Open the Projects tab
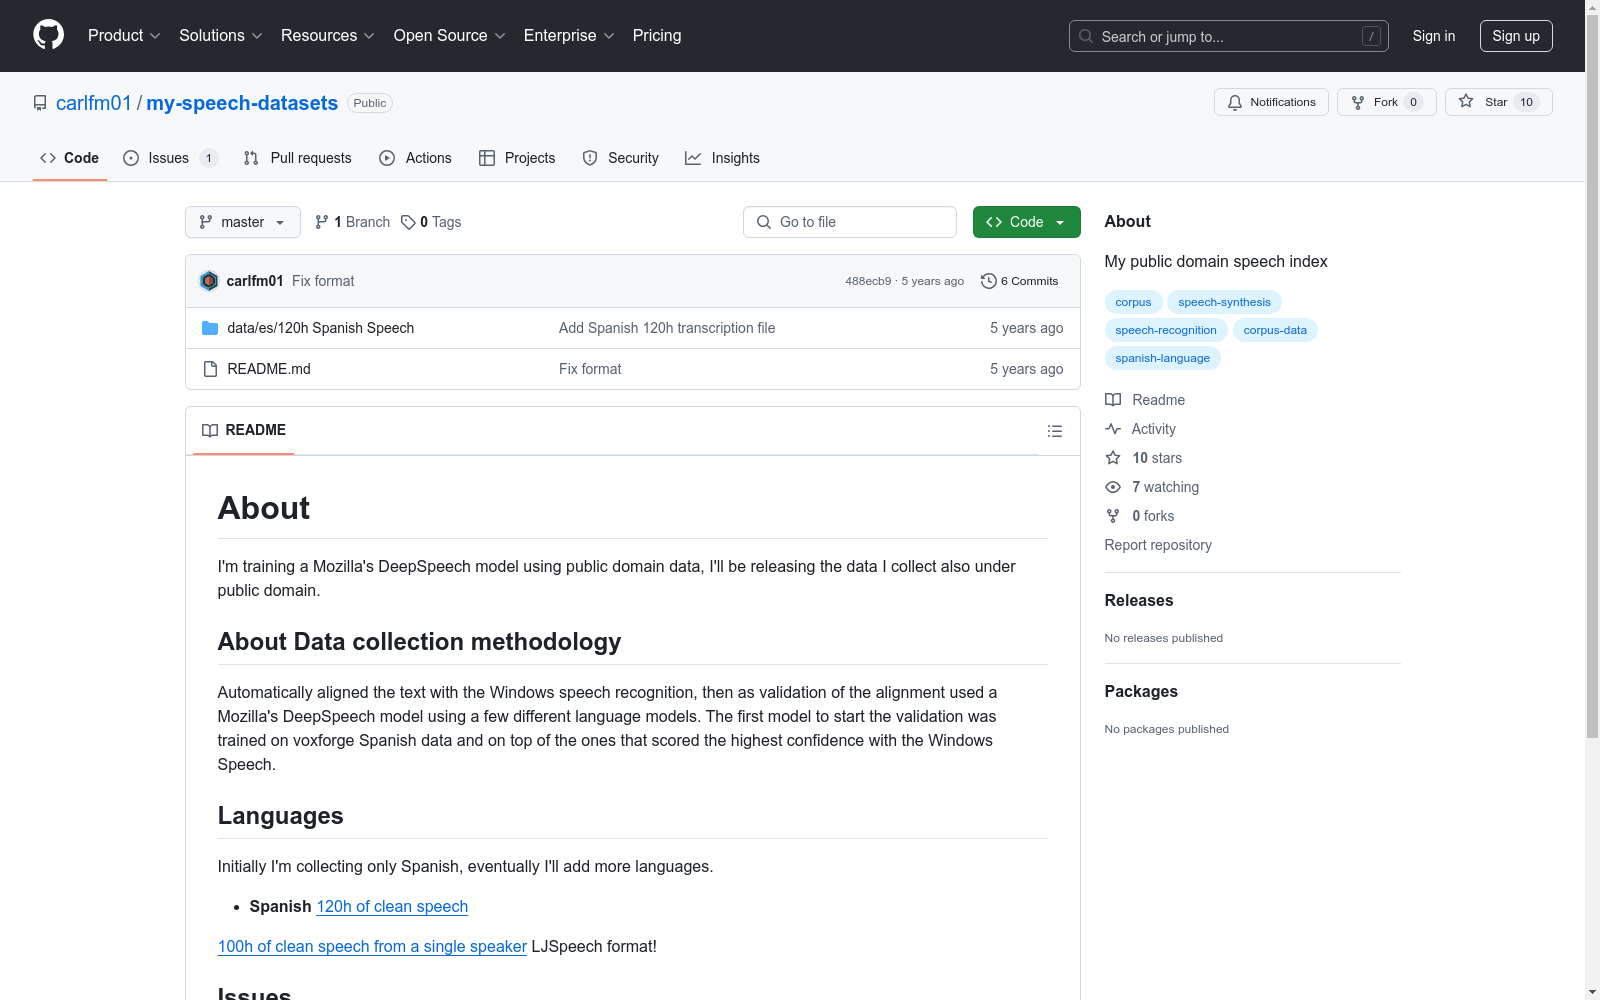Image resolution: width=1600 pixels, height=1000 pixels. (x=517, y=158)
